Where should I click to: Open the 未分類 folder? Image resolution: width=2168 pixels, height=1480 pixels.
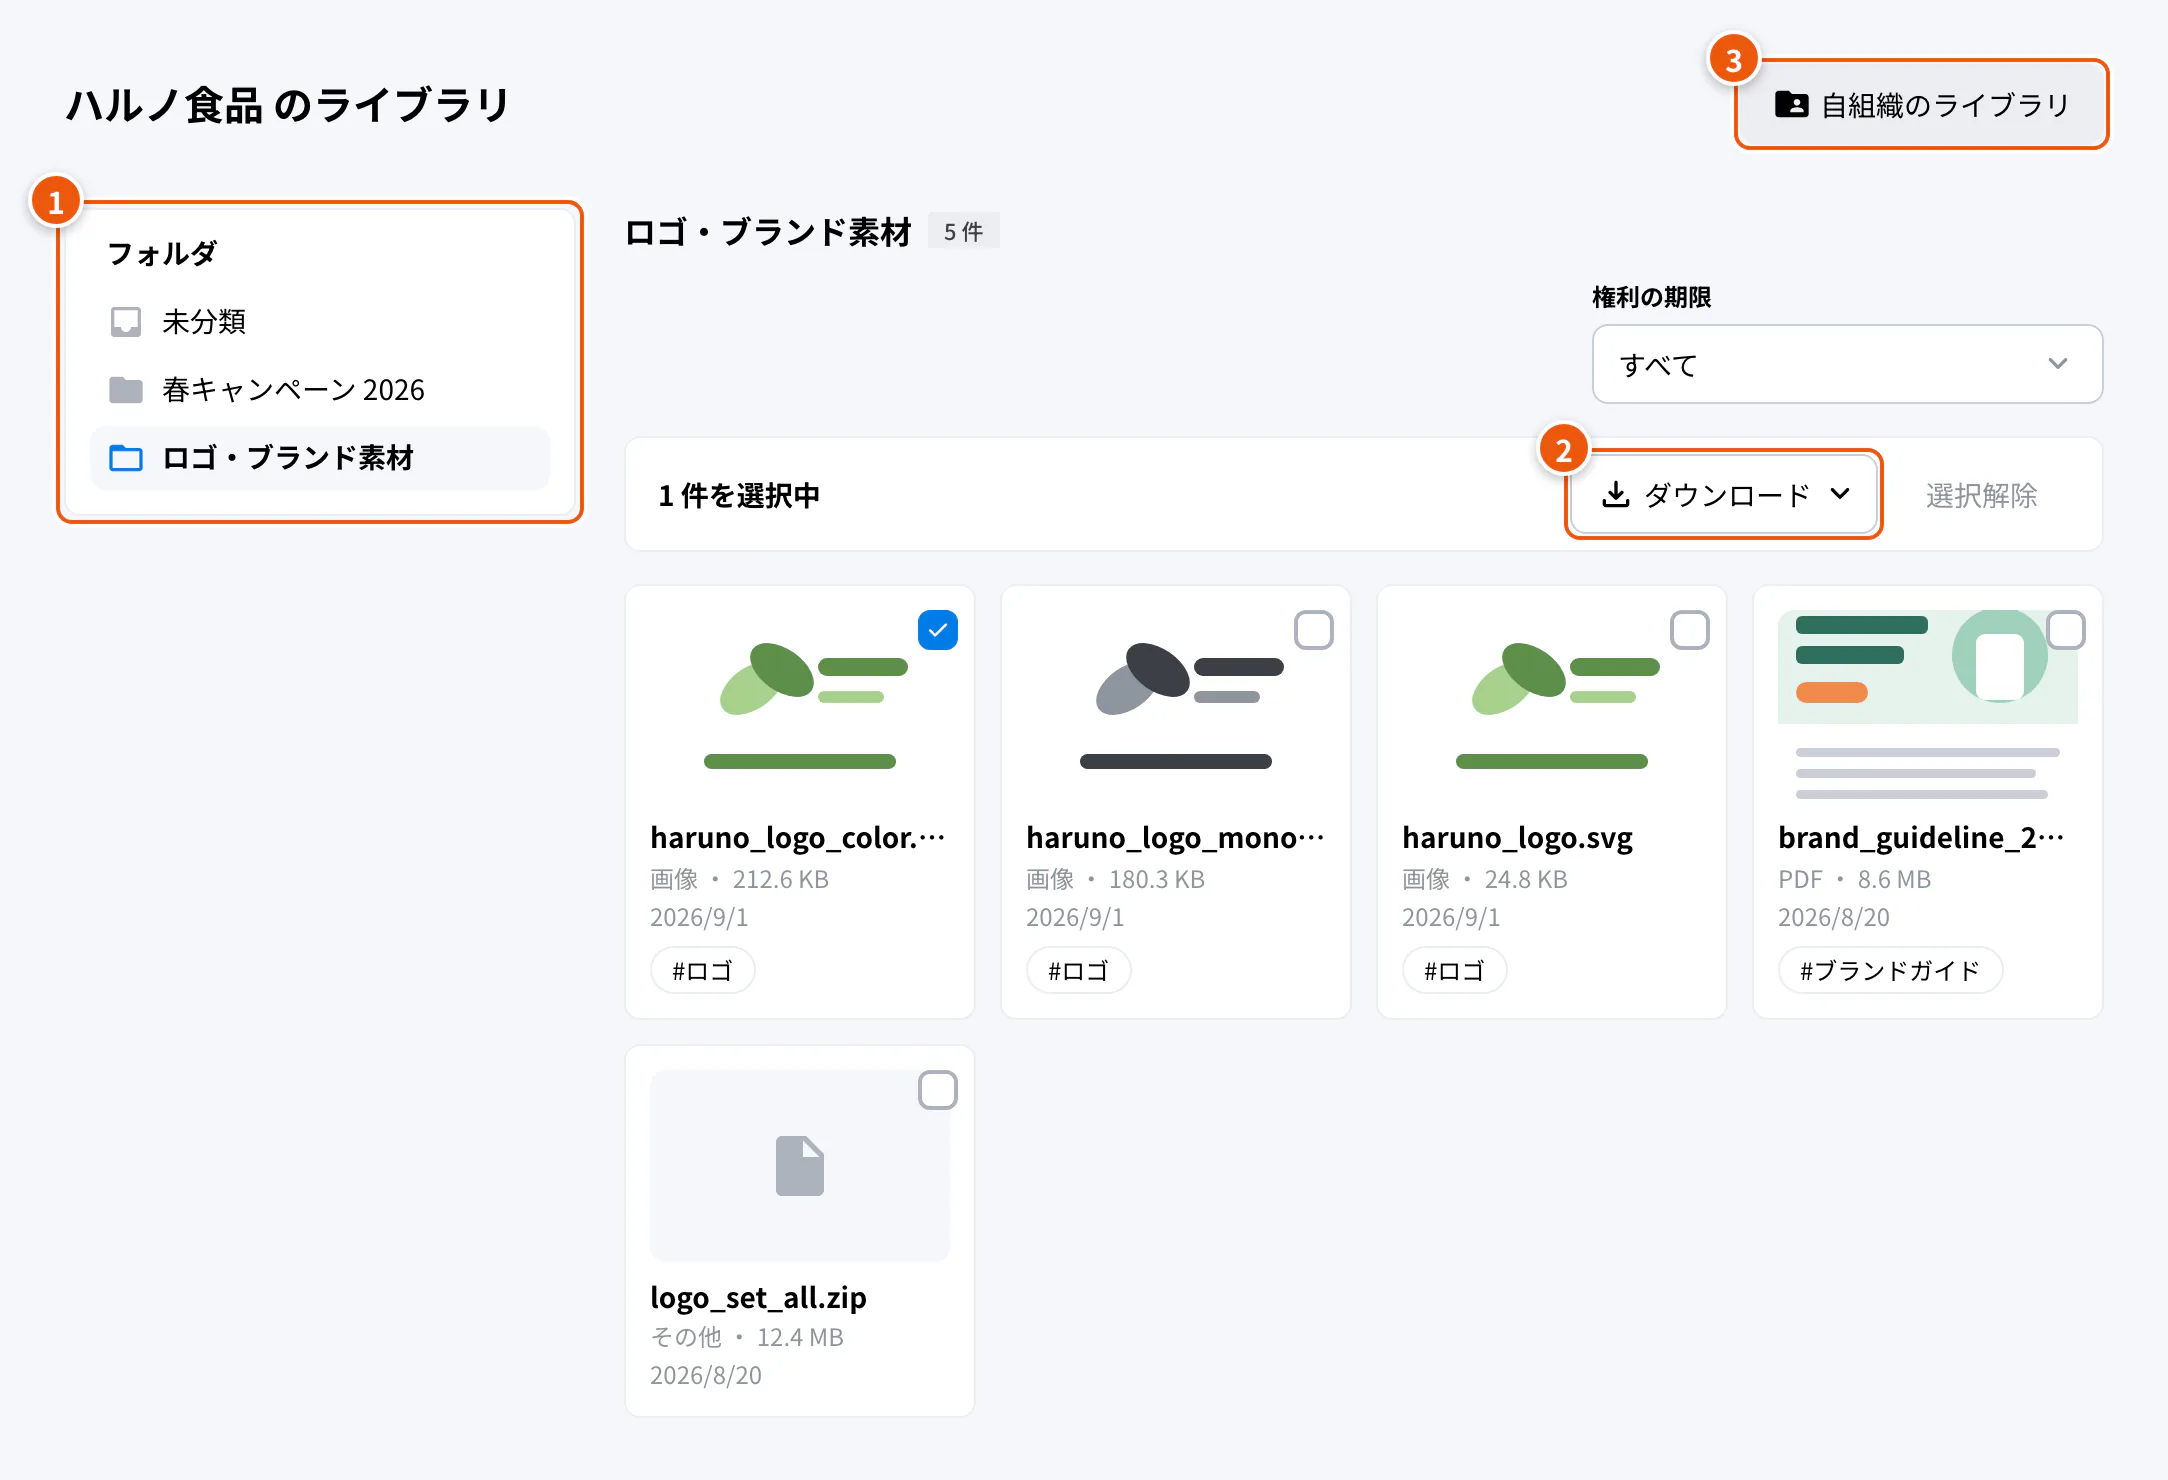(x=320, y=322)
